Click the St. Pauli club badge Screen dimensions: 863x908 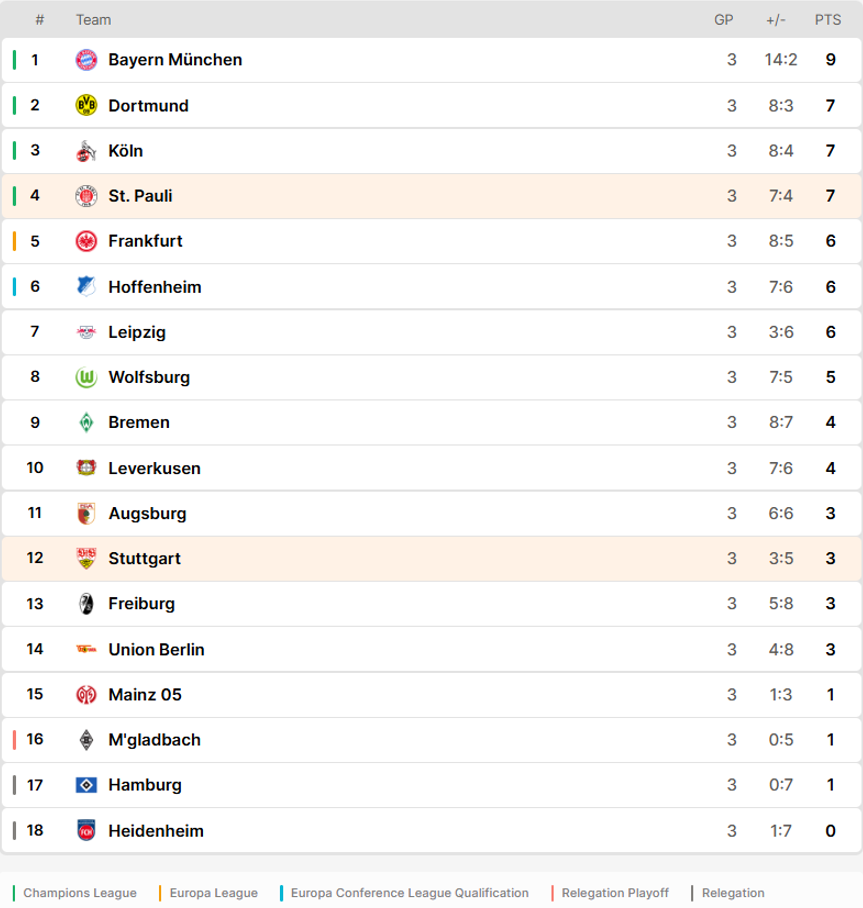[x=86, y=196]
